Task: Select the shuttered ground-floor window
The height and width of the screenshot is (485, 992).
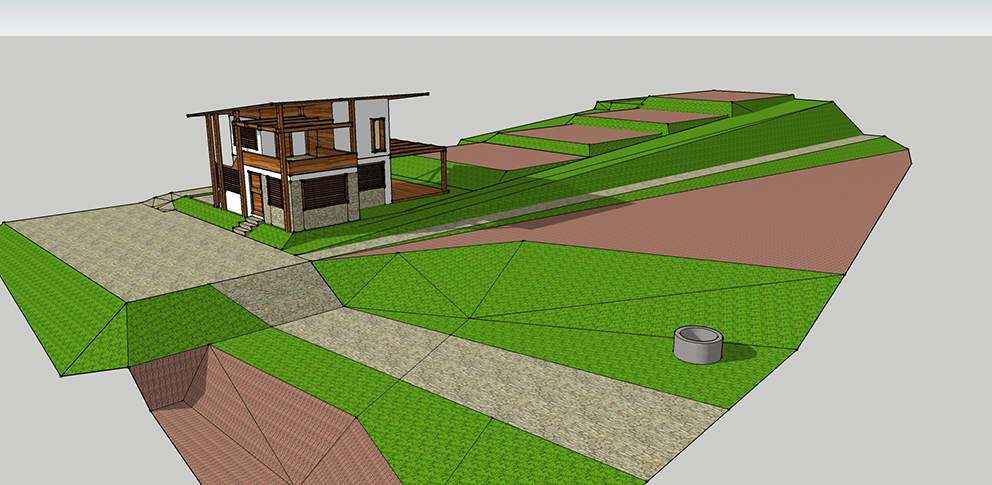Action: 323,191
